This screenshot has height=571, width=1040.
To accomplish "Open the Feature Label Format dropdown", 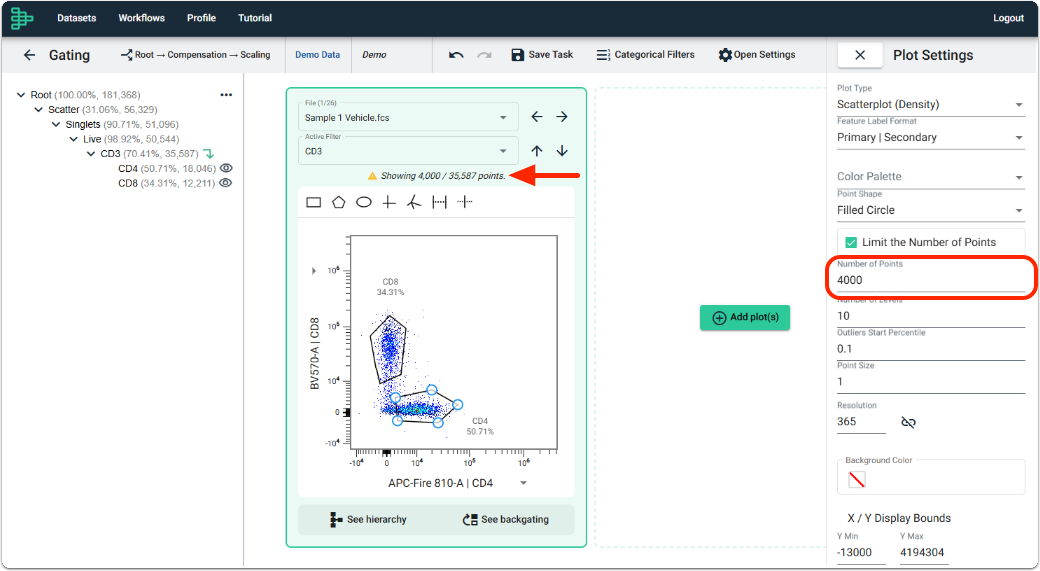I will pyautogui.click(x=931, y=137).
